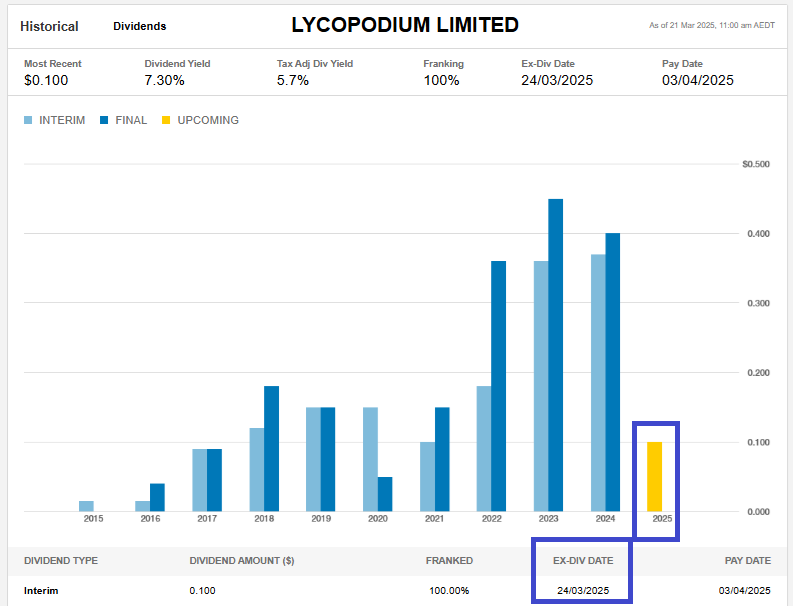793x606 pixels.
Task: Click the INTERIM legend color swatch
Action: point(28,120)
